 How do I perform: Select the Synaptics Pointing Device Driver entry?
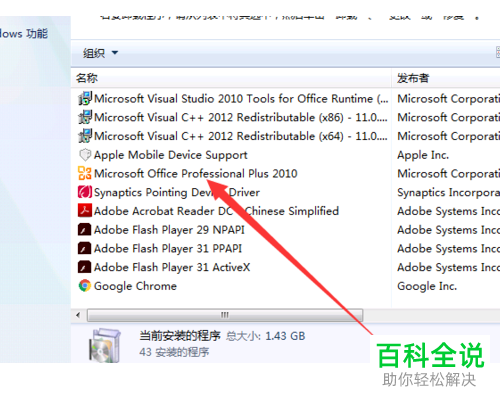click(177, 192)
